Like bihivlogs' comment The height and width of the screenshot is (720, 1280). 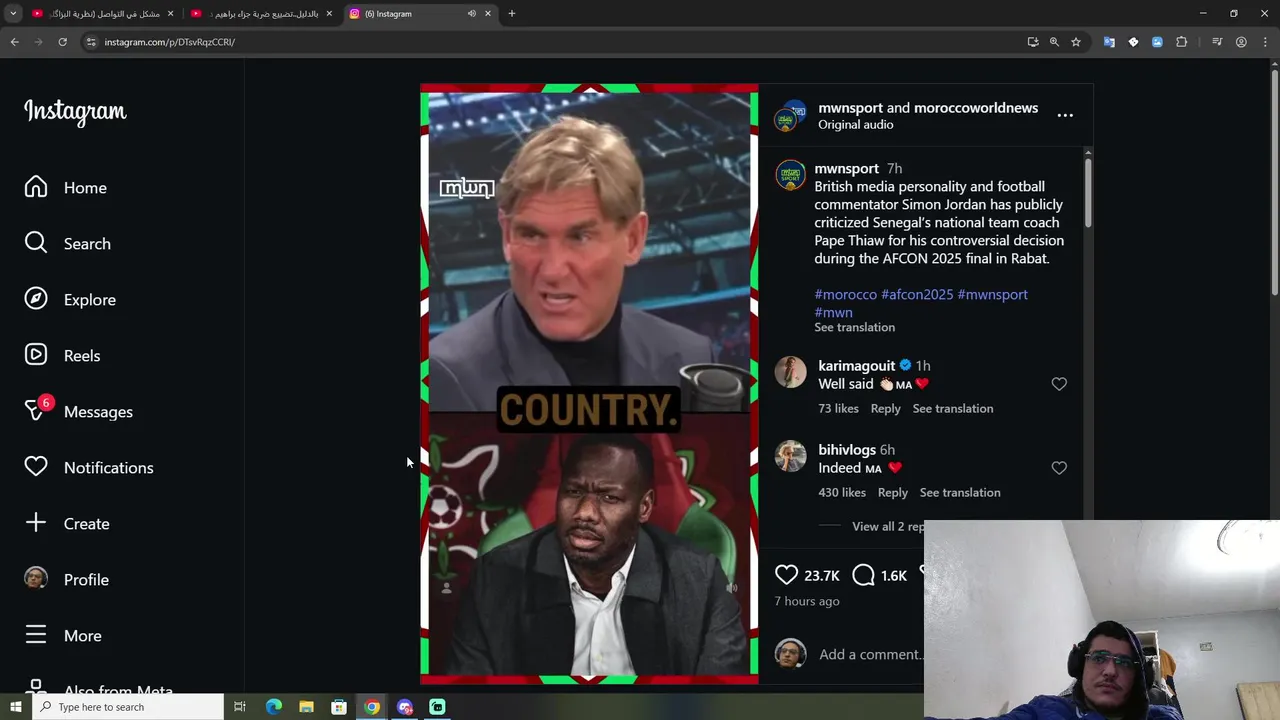click(1059, 468)
